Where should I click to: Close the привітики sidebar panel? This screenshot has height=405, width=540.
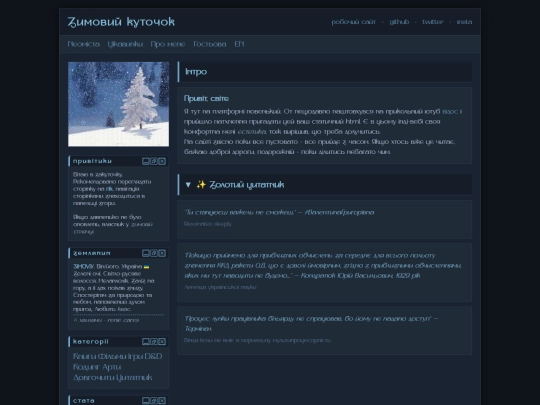coord(162,161)
